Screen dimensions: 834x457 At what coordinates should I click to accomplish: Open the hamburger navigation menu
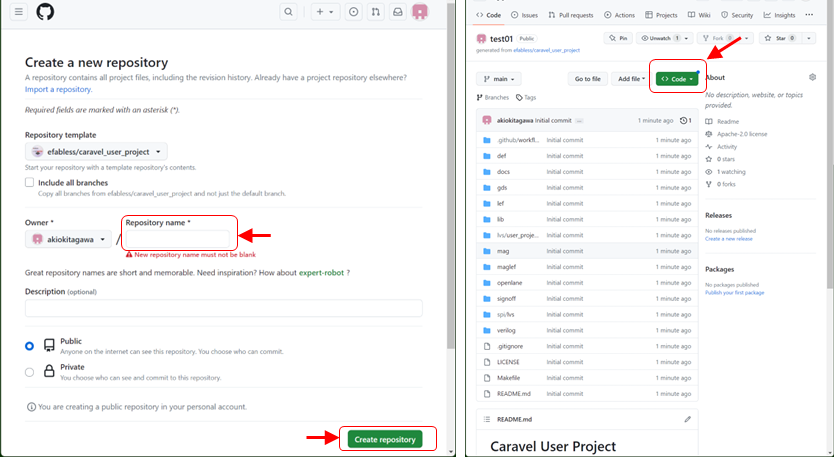point(19,12)
